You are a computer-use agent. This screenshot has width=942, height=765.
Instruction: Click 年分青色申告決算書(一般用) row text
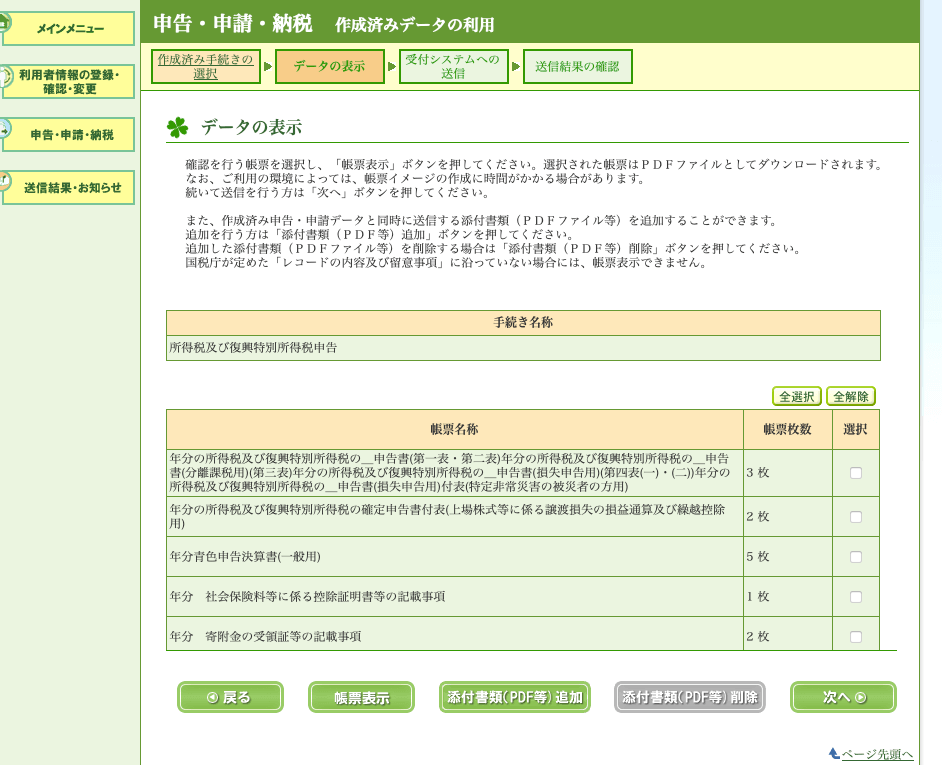click(x=245, y=556)
